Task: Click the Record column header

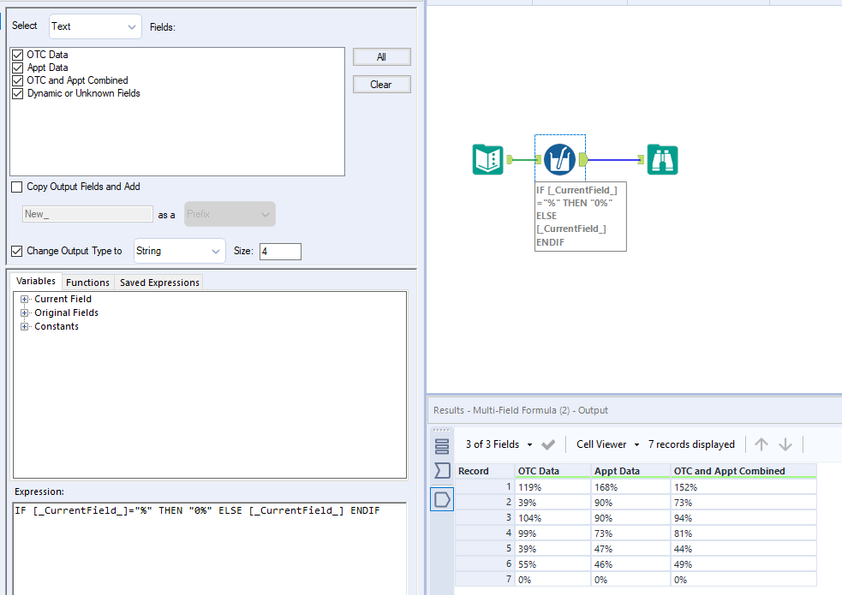Action: [x=484, y=471]
